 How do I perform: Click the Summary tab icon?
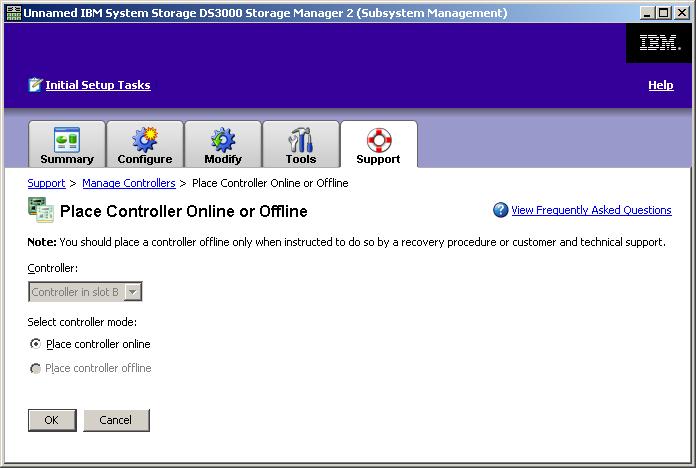(66, 139)
